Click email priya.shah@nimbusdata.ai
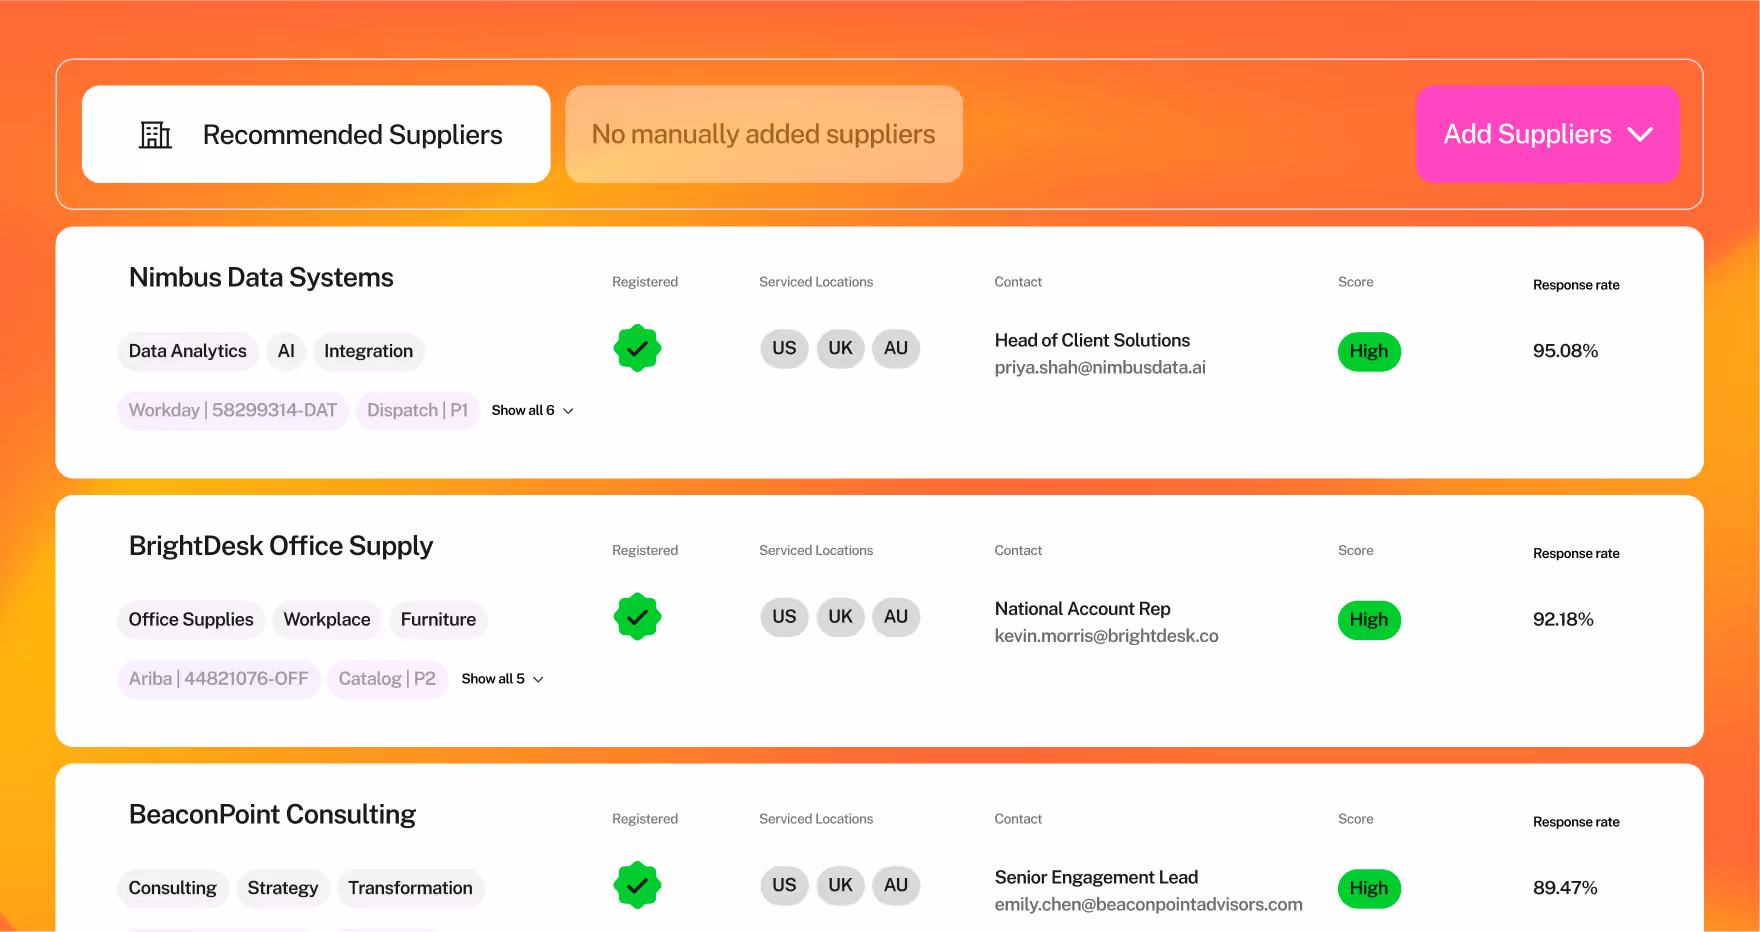The width and height of the screenshot is (1760, 932). [1100, 368]
